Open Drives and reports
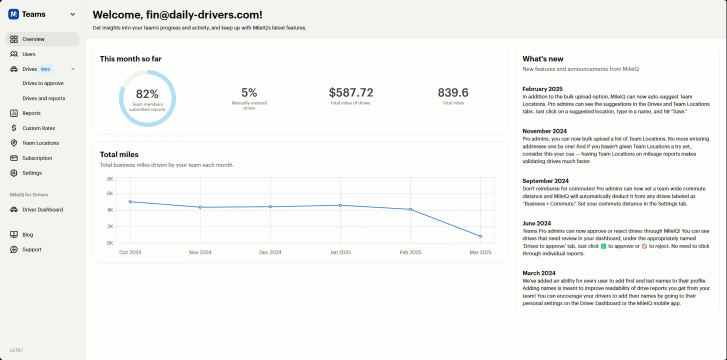The image size is (727, 360). click(x=44, y=98)
